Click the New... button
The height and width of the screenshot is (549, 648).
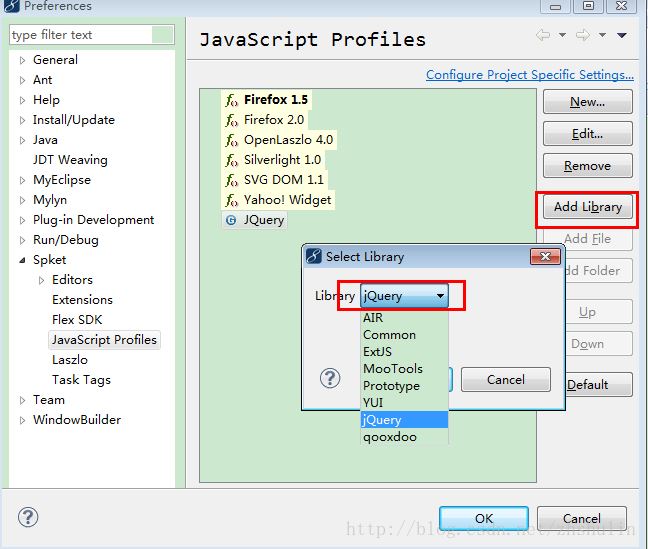(x=587, y=102)
